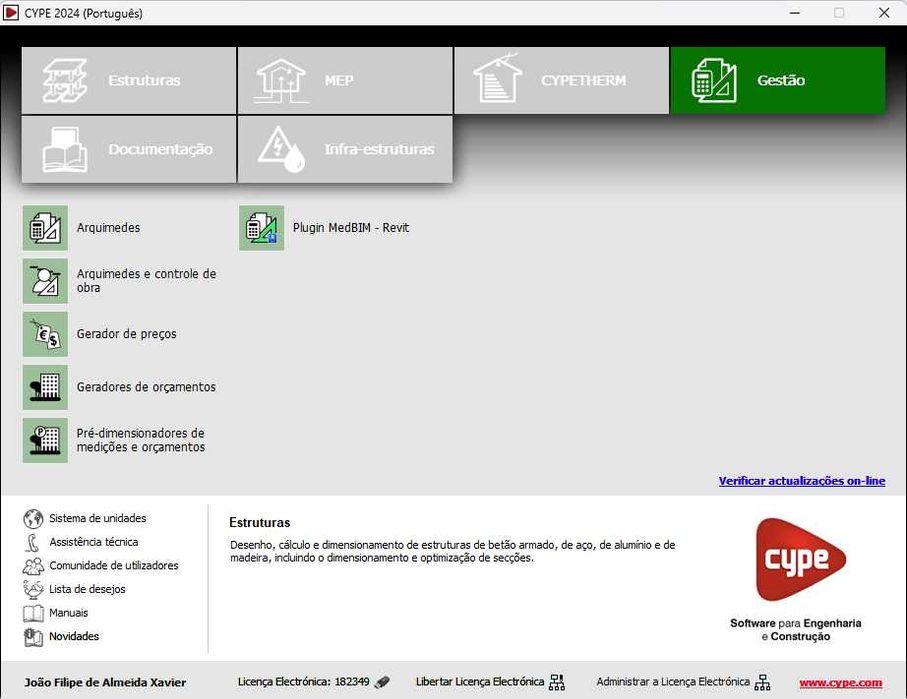Viewport: 907px width, 699px height.
Task: Click the CYPE app icon in title bar
Action: 10,13
